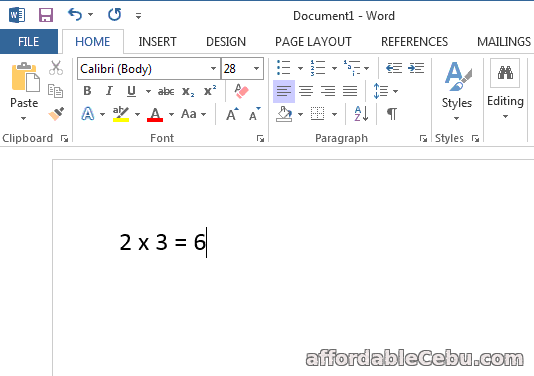This screenshot has width=534, height=376.
Task: Align text left
Action: point(284,91)
